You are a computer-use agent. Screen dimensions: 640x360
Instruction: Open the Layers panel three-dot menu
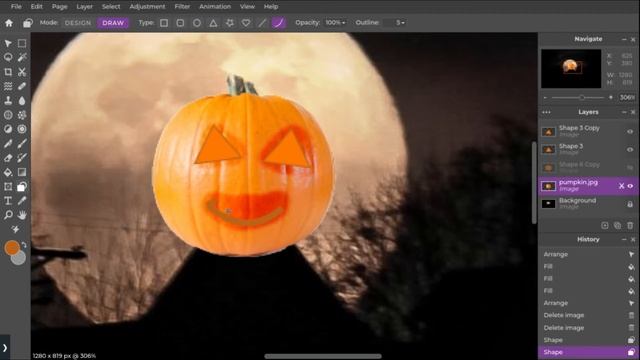pos(547,112)
